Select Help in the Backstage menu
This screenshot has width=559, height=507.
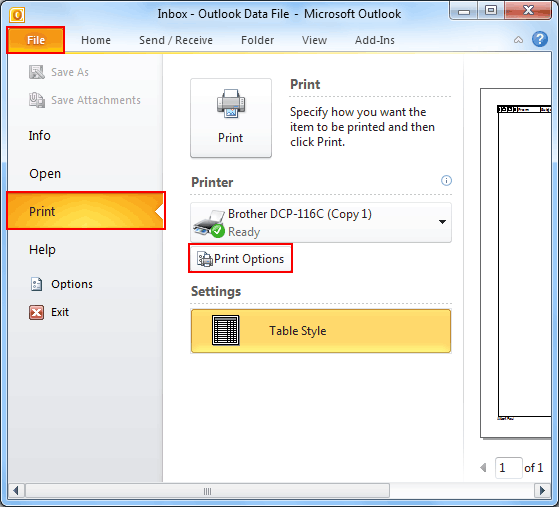coord(42,250)
